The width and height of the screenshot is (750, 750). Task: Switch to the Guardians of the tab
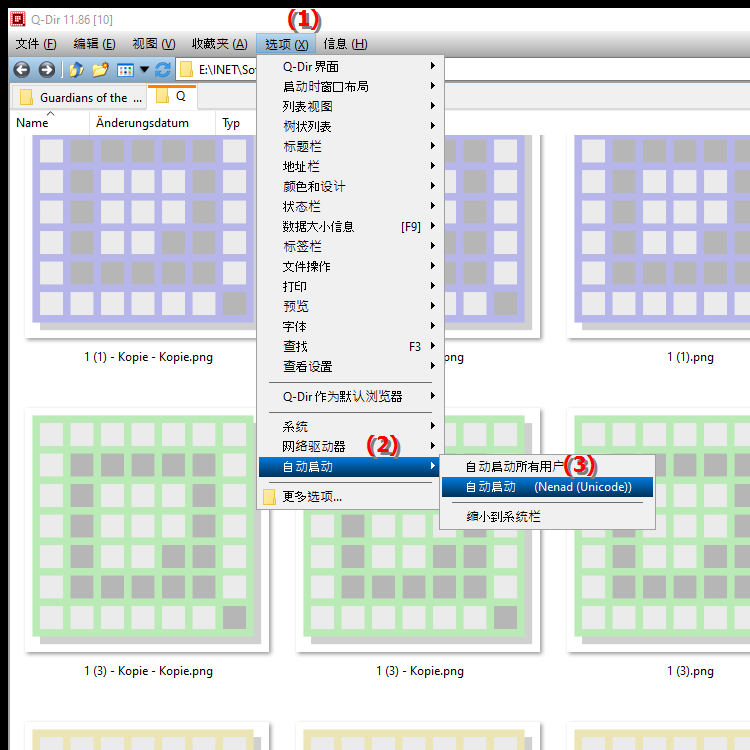coord(79,98)
